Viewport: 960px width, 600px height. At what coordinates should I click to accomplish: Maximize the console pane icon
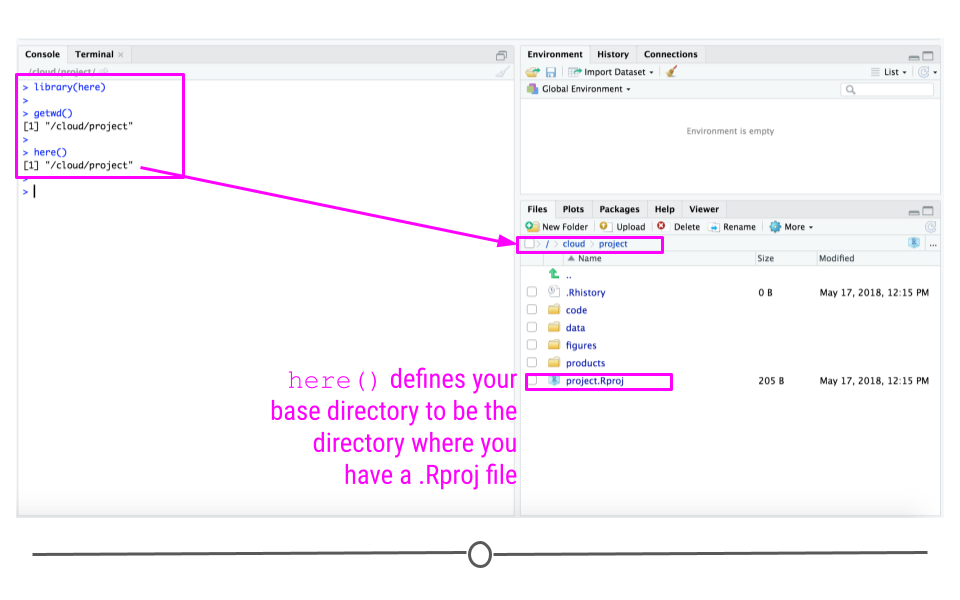[501, 56]
